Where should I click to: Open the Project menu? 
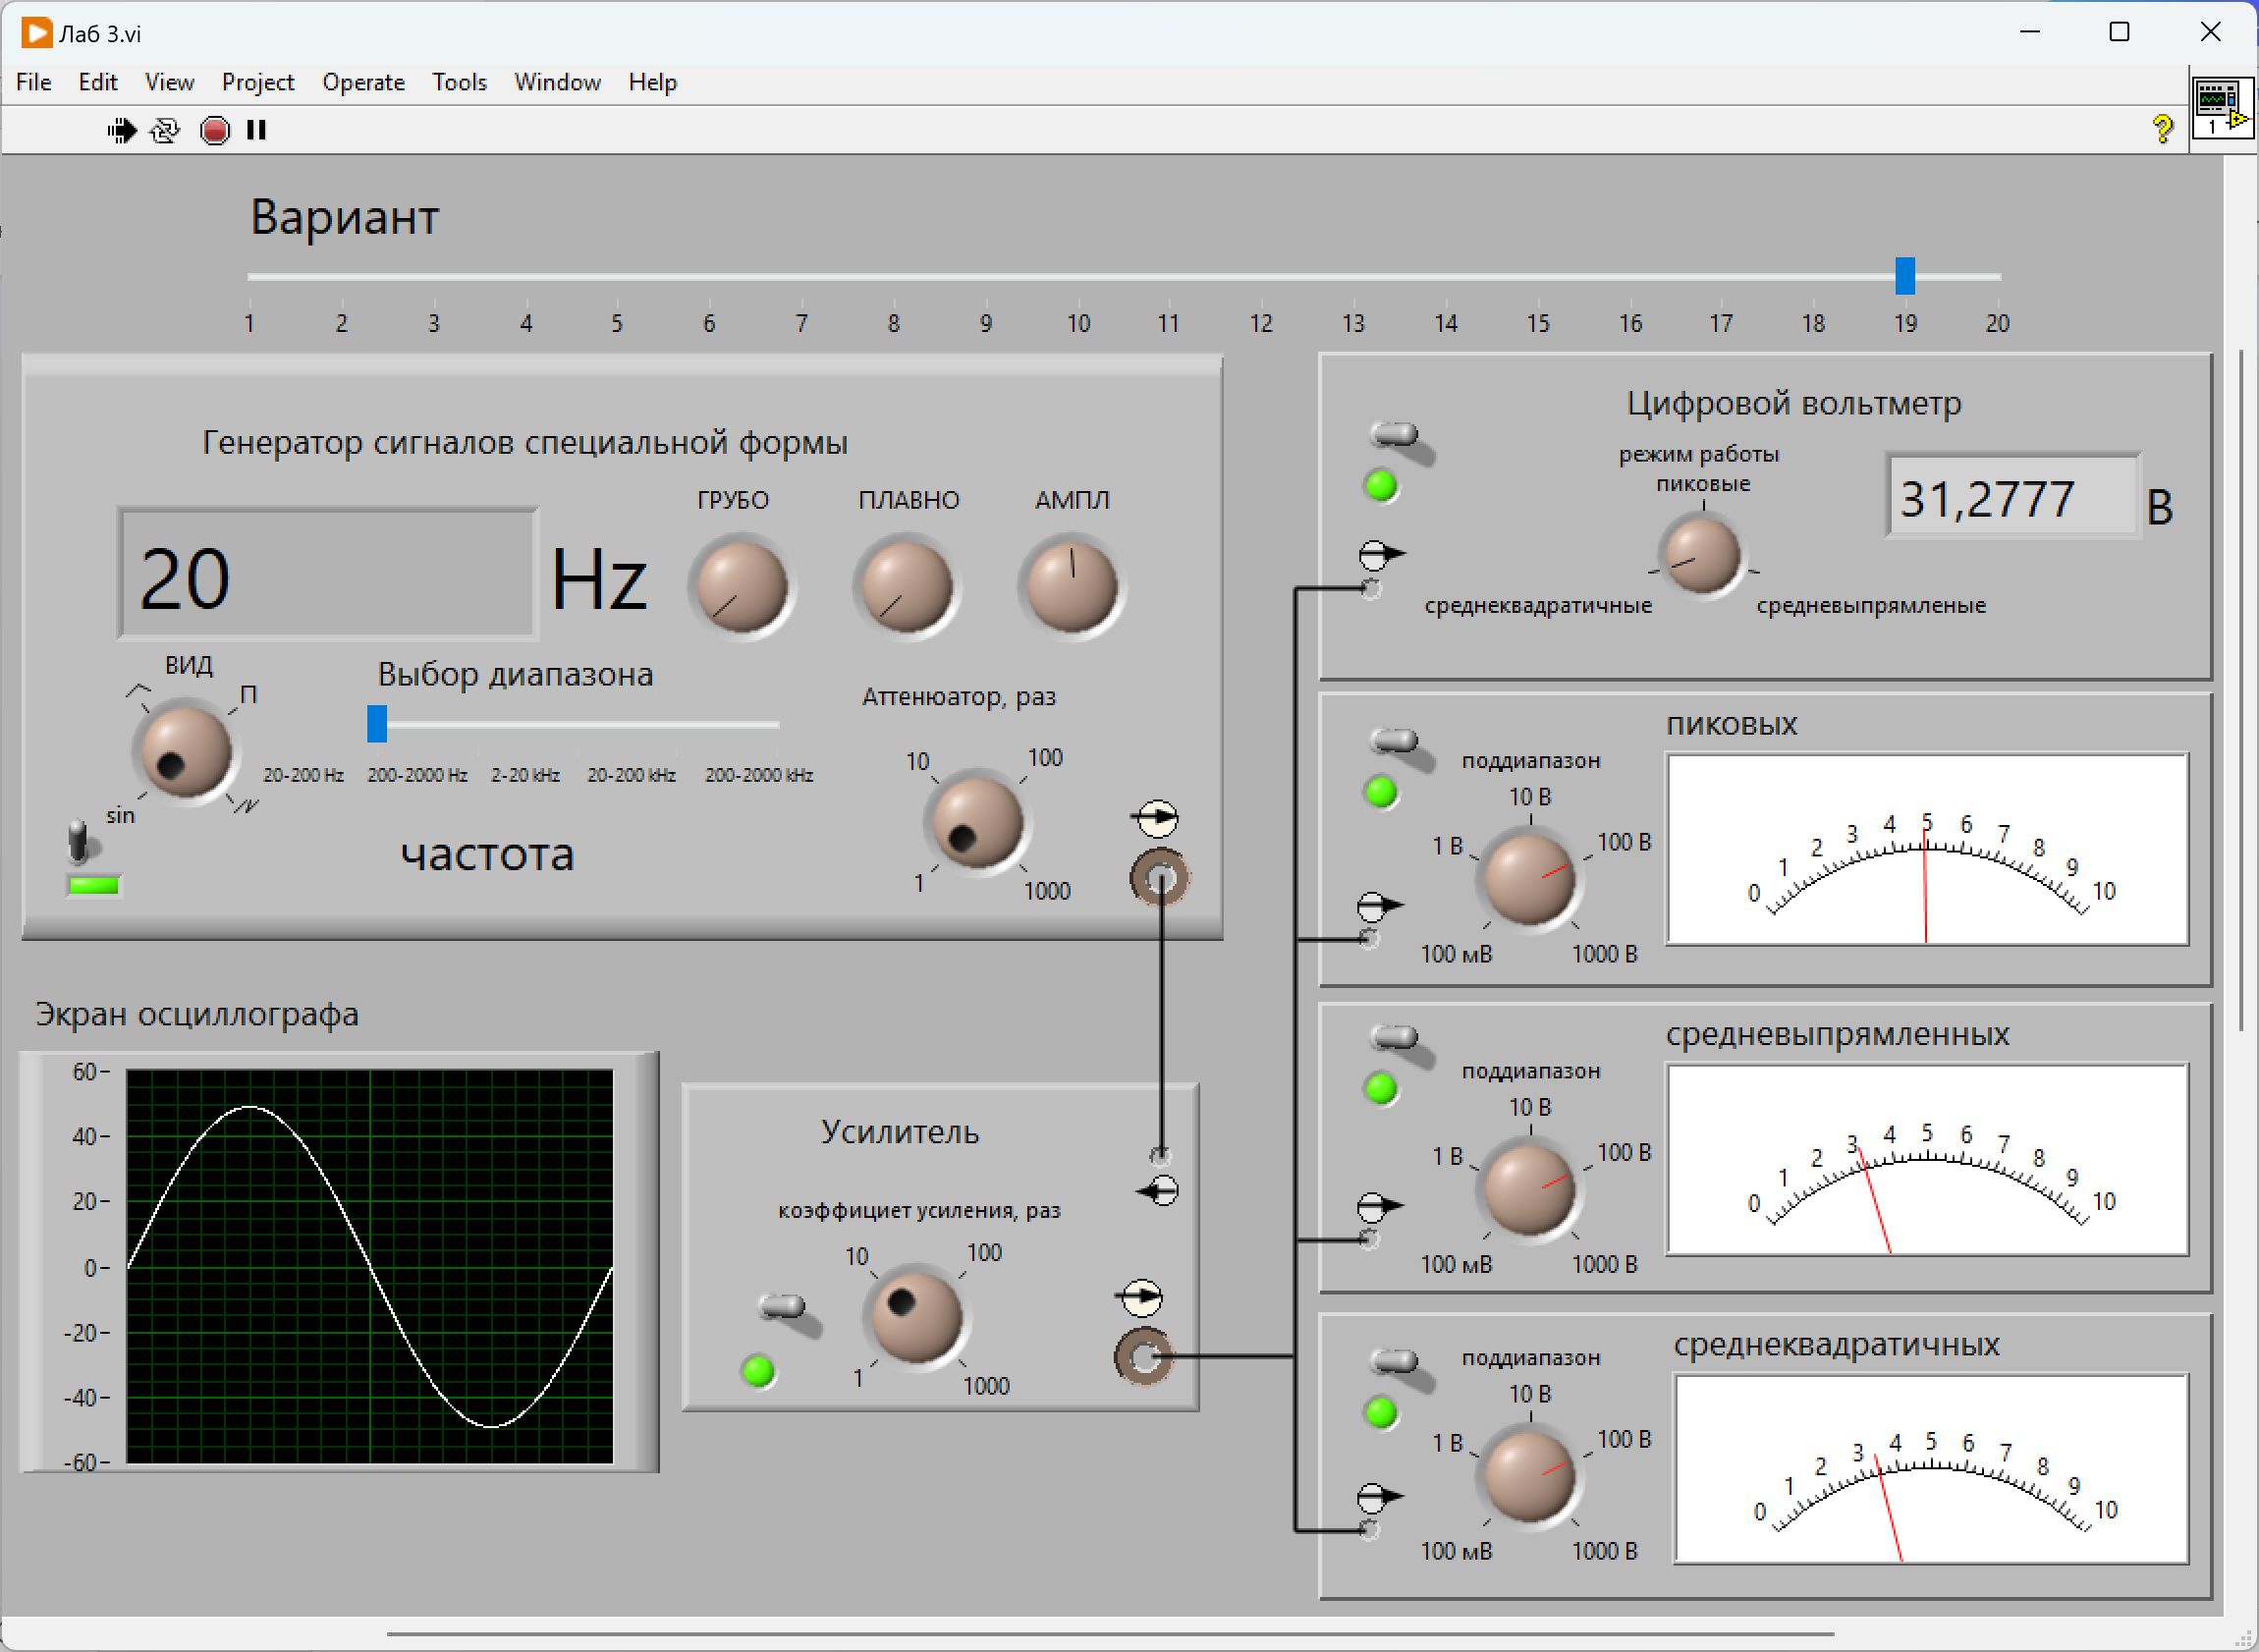pyautogui.click(x=258, y=82)
